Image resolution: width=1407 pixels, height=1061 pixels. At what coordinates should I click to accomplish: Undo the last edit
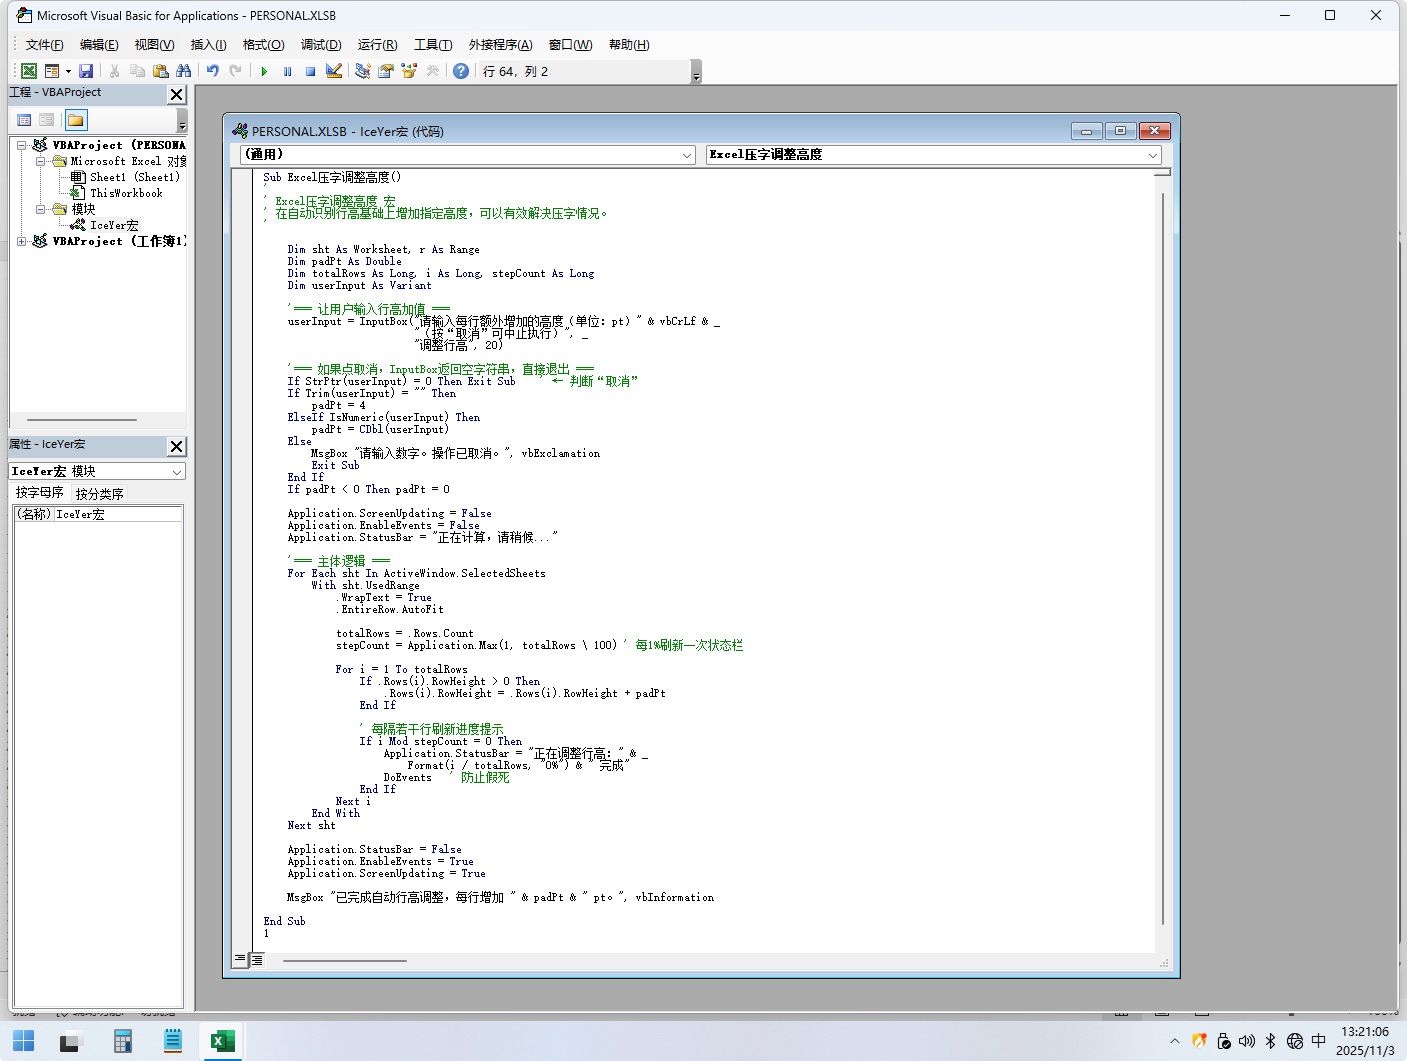212,71
